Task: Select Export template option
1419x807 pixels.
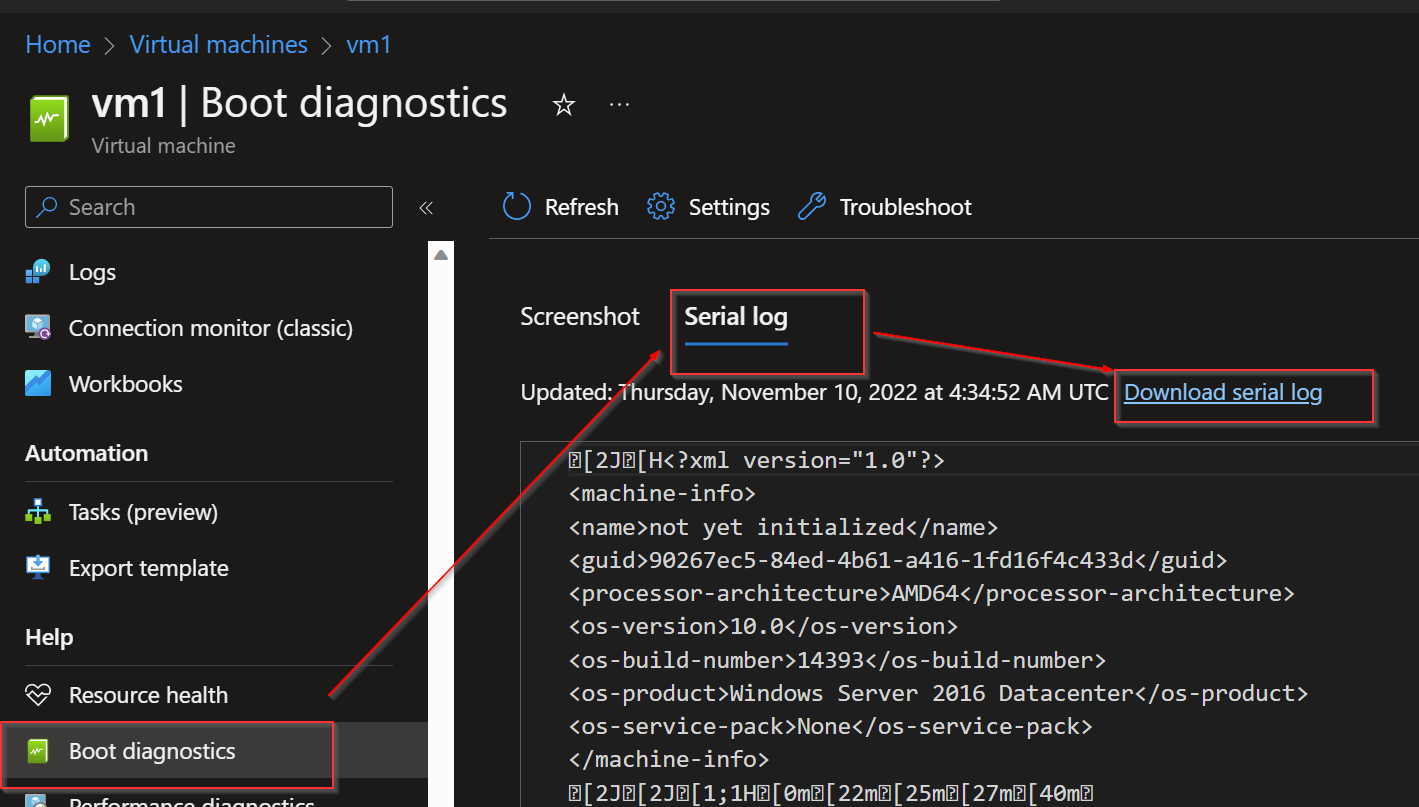Action: pyautogui.click(x=147, y=567)
